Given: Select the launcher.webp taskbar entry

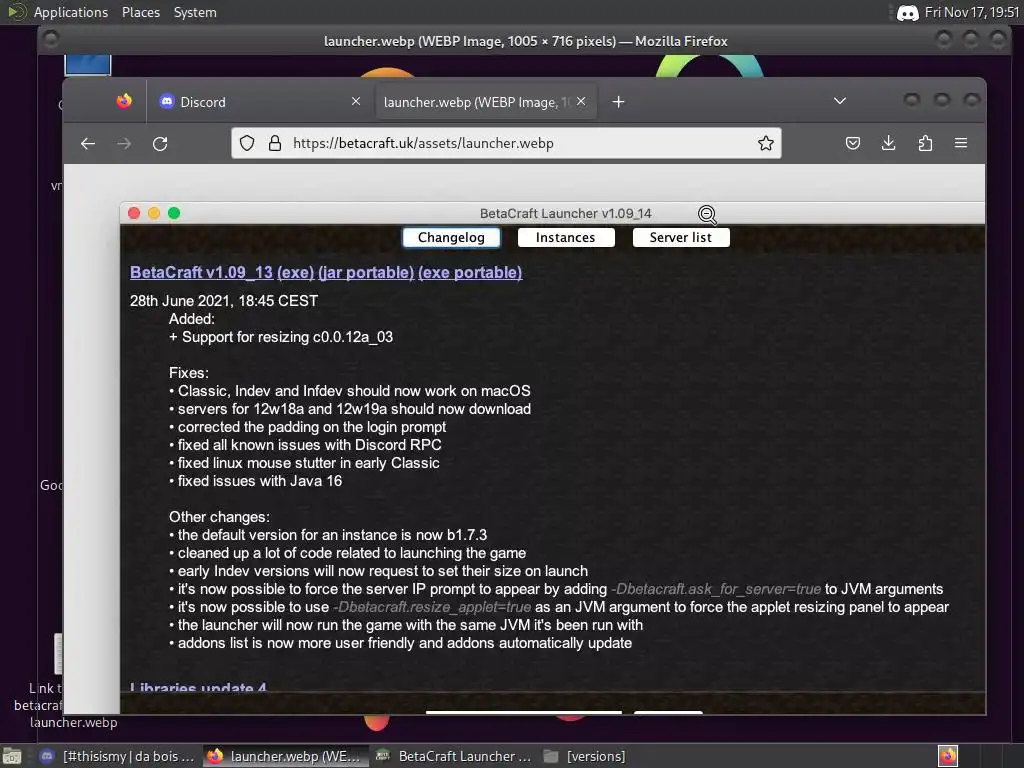Looking at the screenshot, I should (x=283, y=756).
